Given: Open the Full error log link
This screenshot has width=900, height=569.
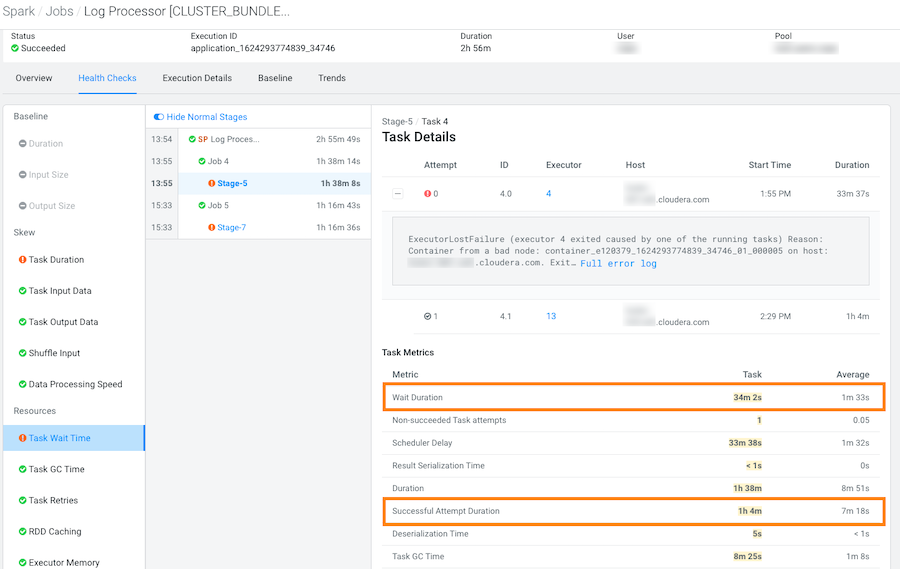Looking at the screenshot, I should pyautogui.click(x=618, y=264).
